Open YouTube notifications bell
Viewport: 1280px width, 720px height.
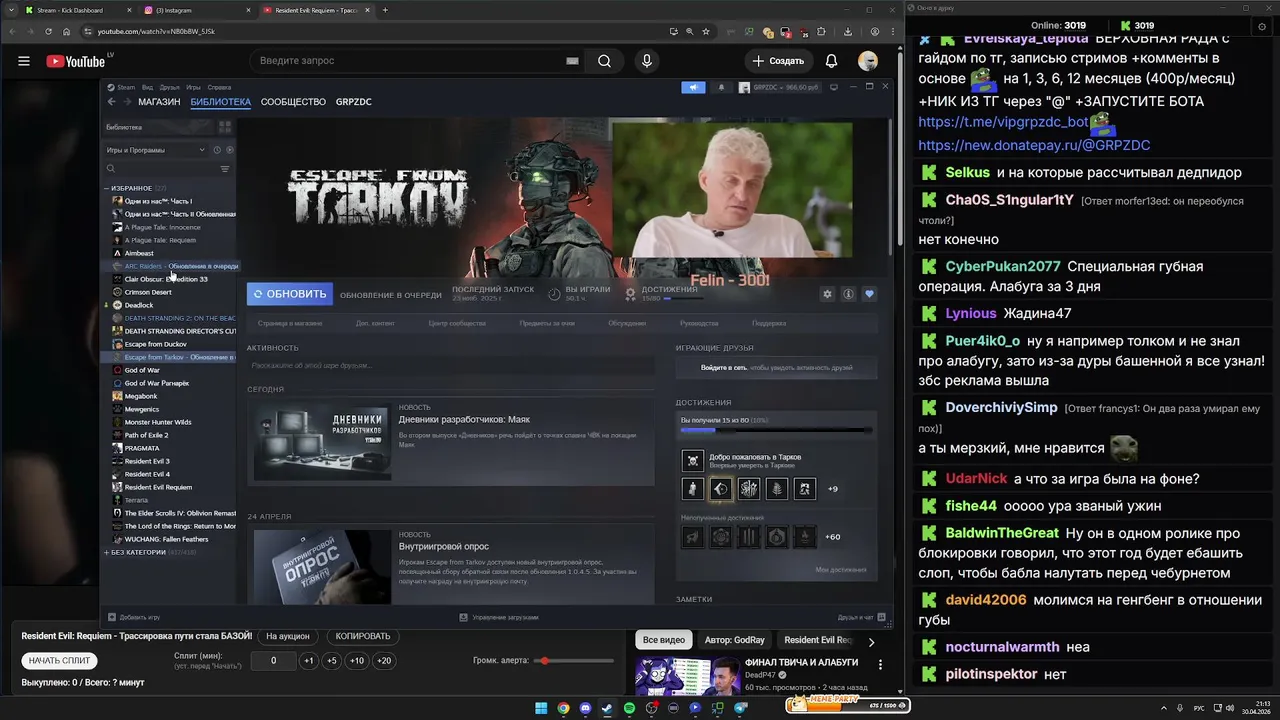point(831,61)
